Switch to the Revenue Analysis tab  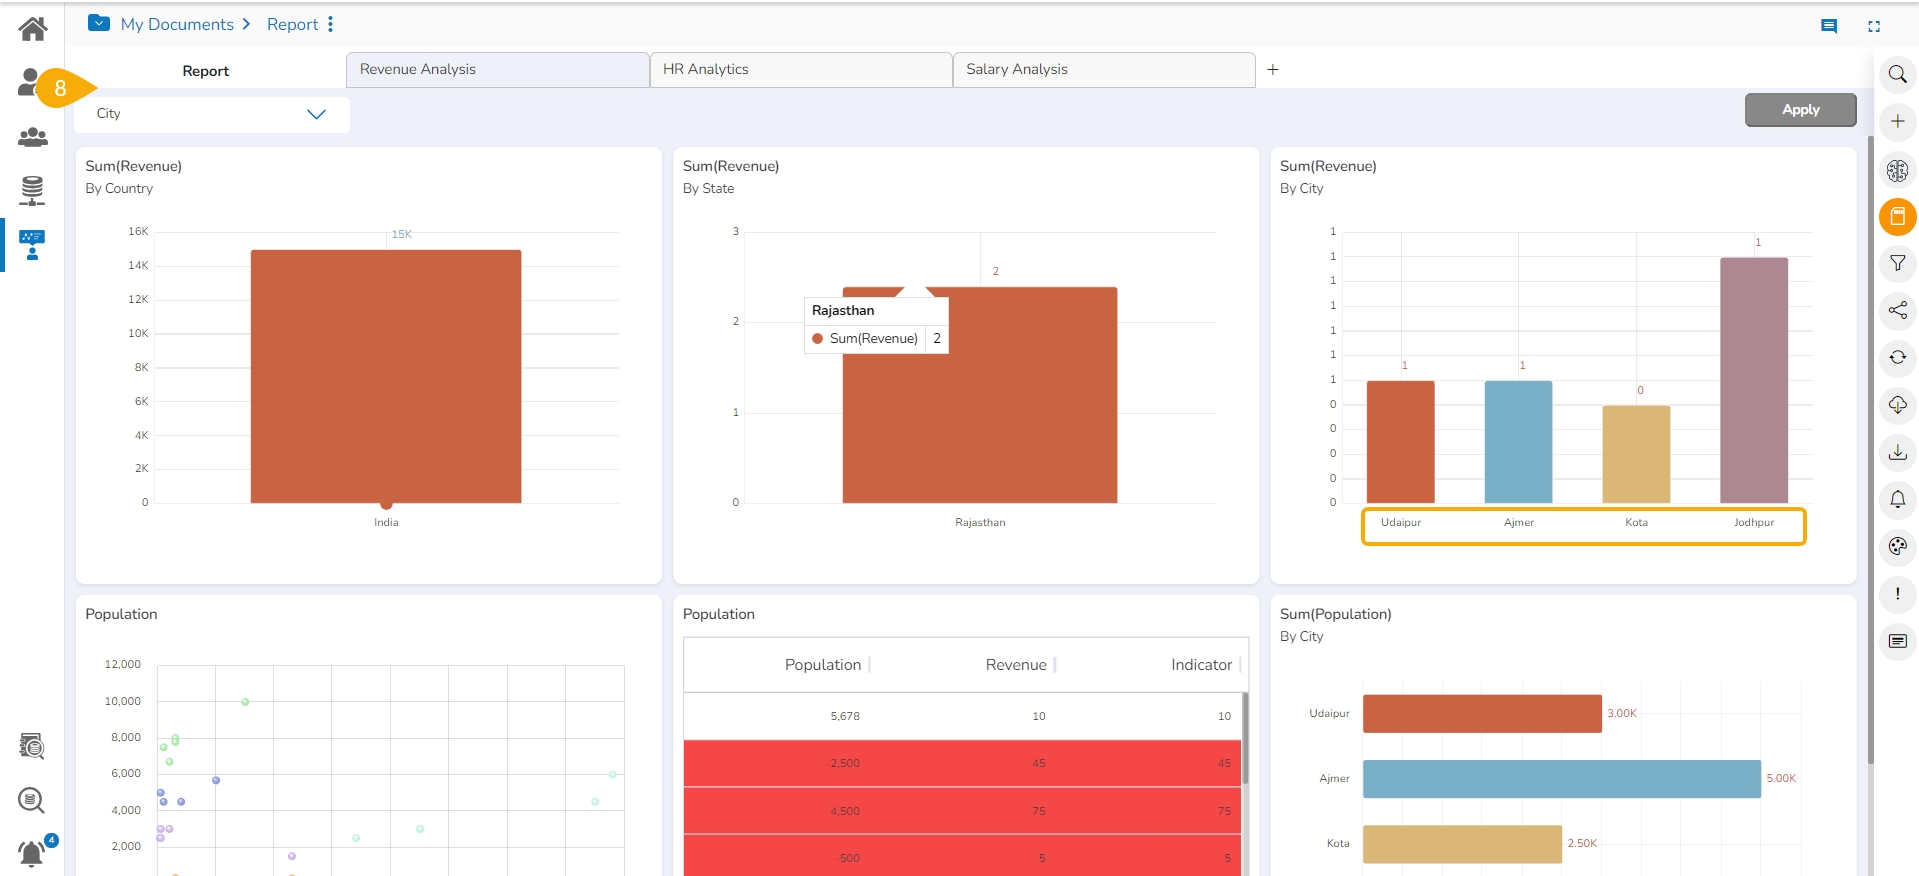pos(497,70)
